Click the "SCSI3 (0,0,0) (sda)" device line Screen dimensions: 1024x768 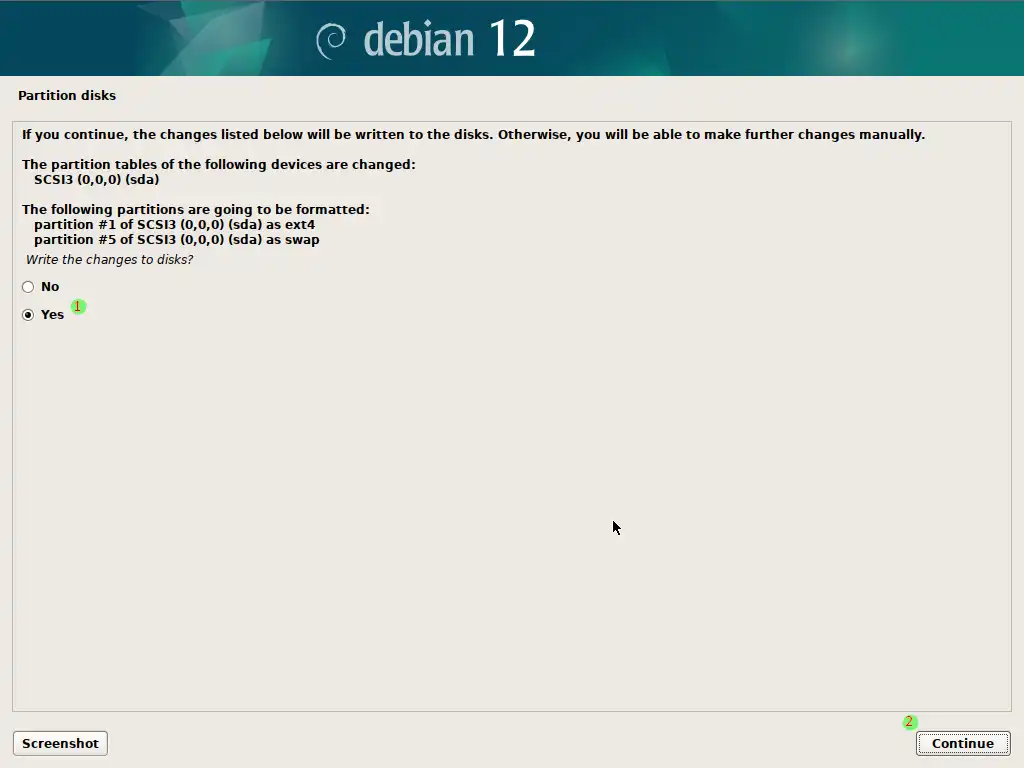96,180
